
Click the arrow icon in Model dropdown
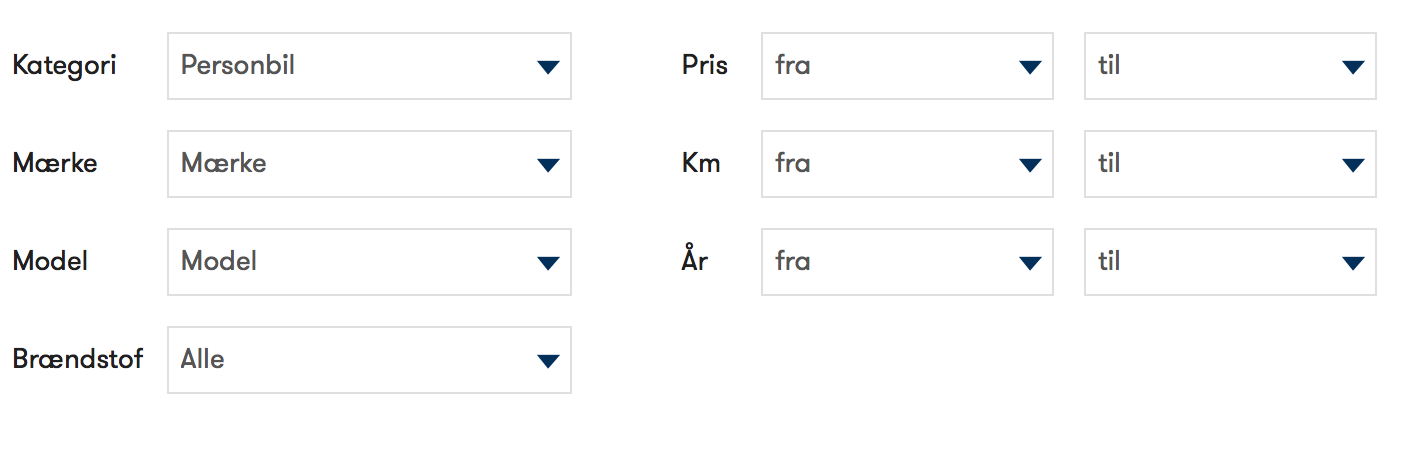coord(547,263)
